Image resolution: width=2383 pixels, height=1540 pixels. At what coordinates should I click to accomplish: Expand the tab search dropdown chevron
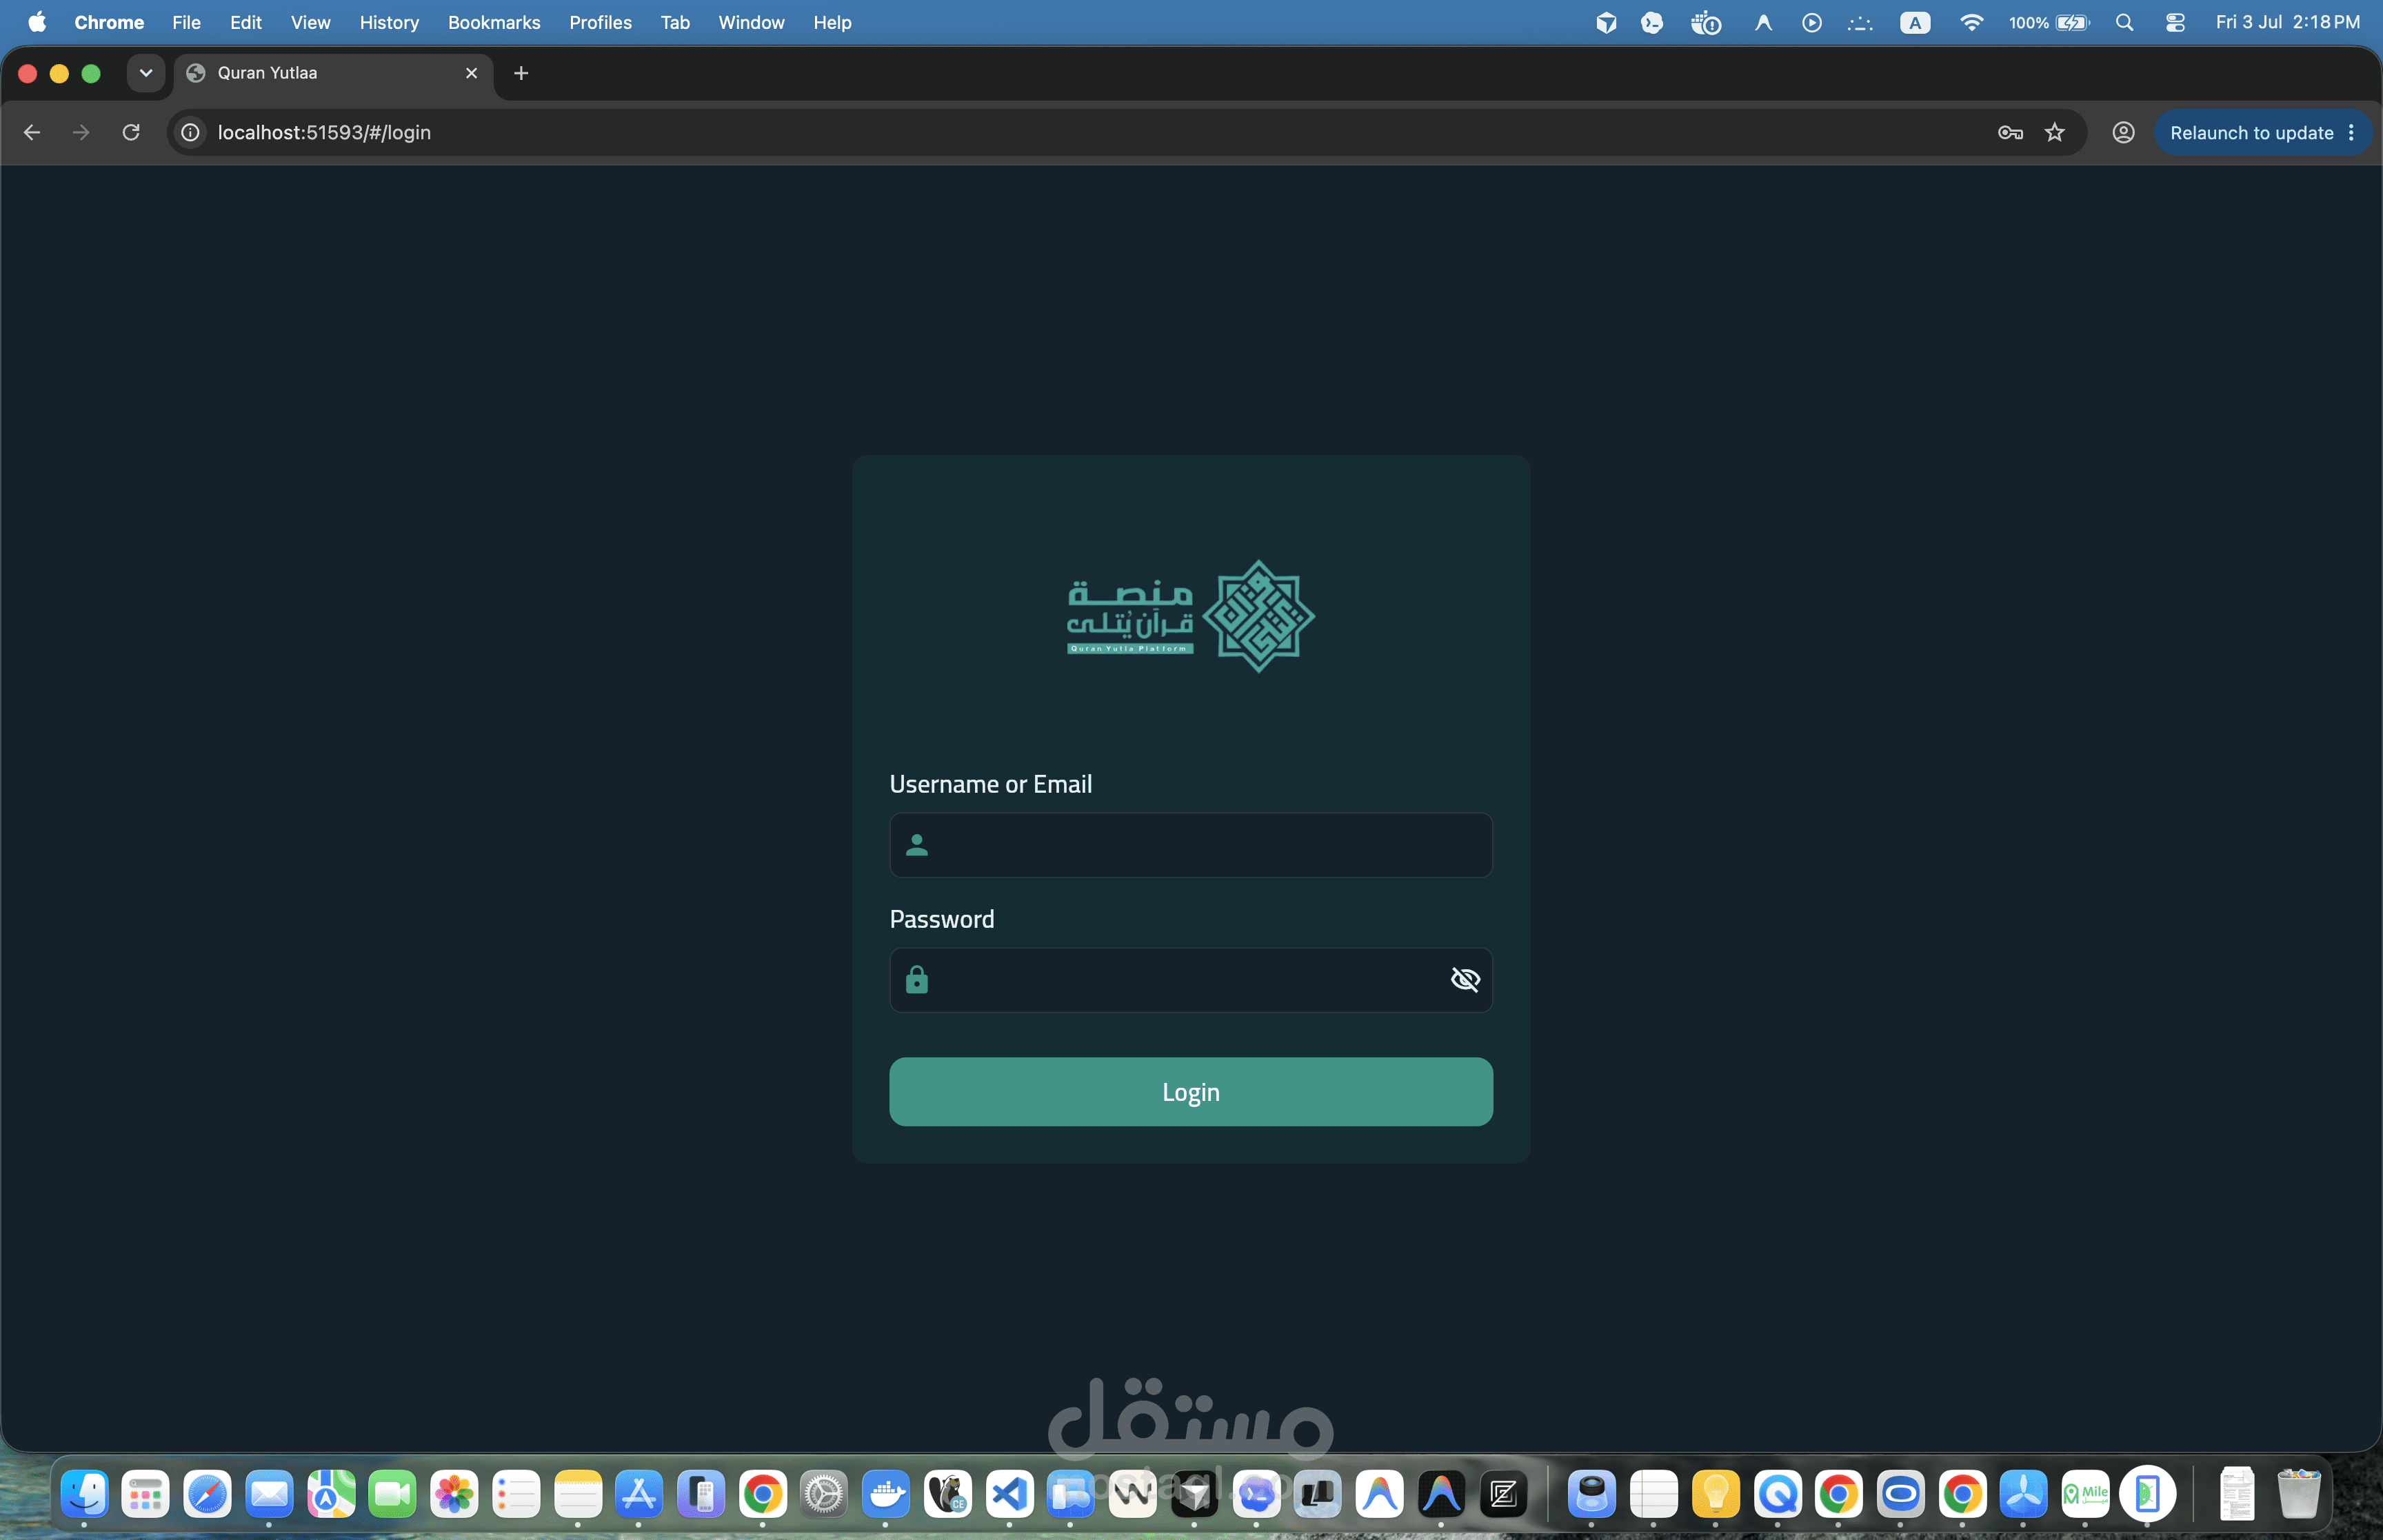pos(146,73)
